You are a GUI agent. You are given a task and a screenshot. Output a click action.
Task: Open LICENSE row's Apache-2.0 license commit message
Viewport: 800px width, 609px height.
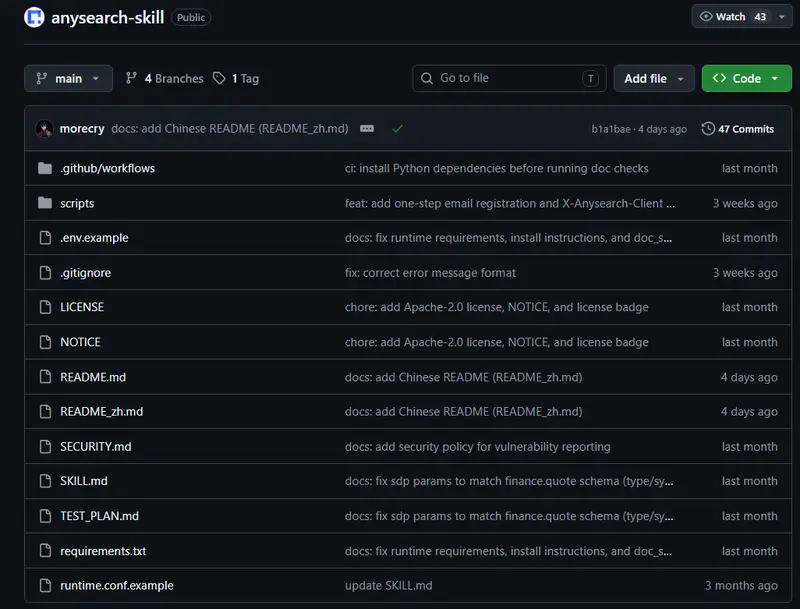point(496,307)
